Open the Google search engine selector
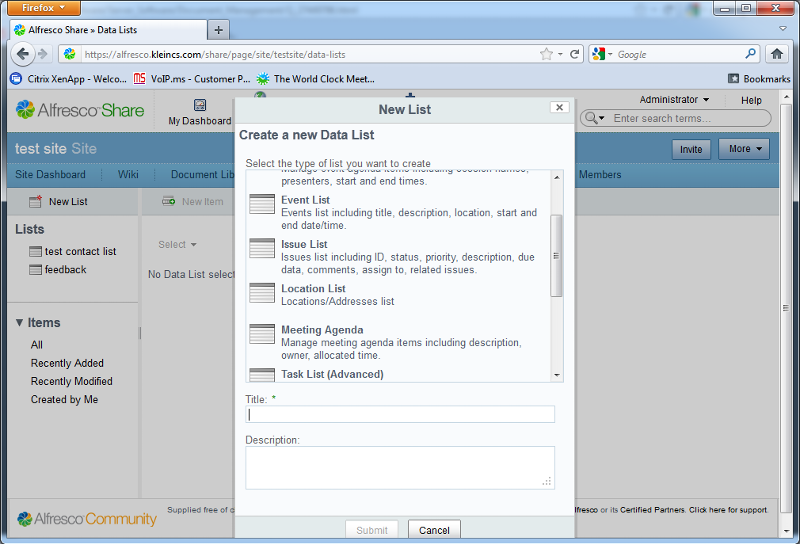 pos(602,54)
